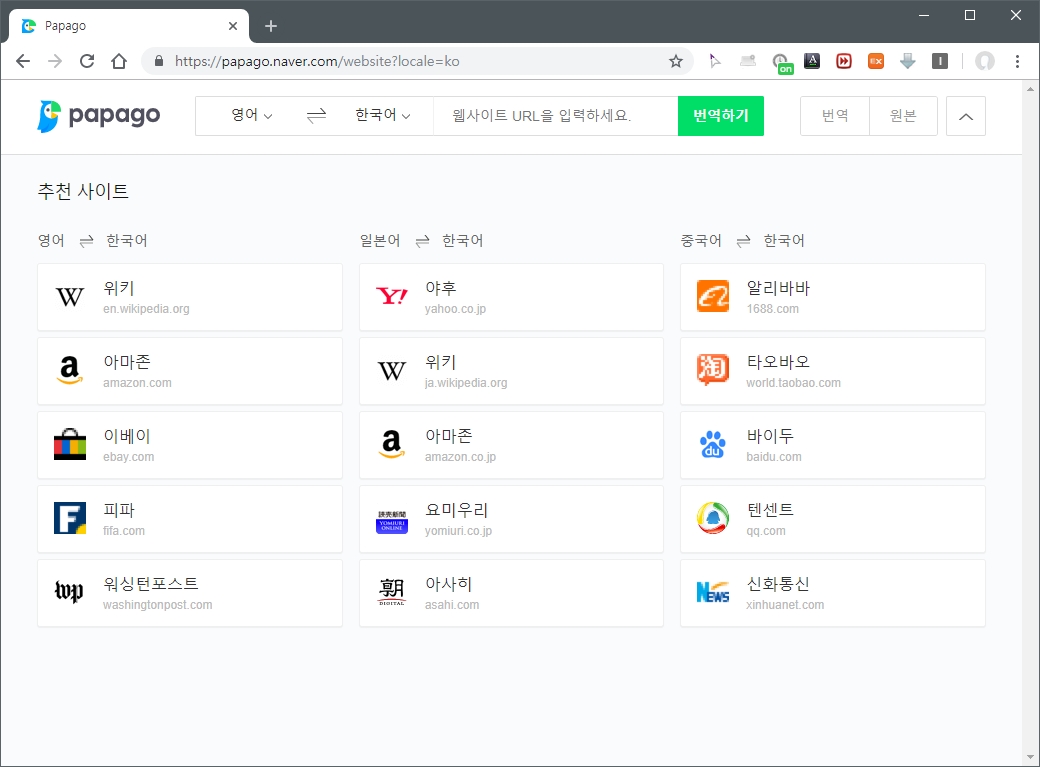Click the Alibaba orange logo
1040x767 pixels.
click(x=713, y=297)
